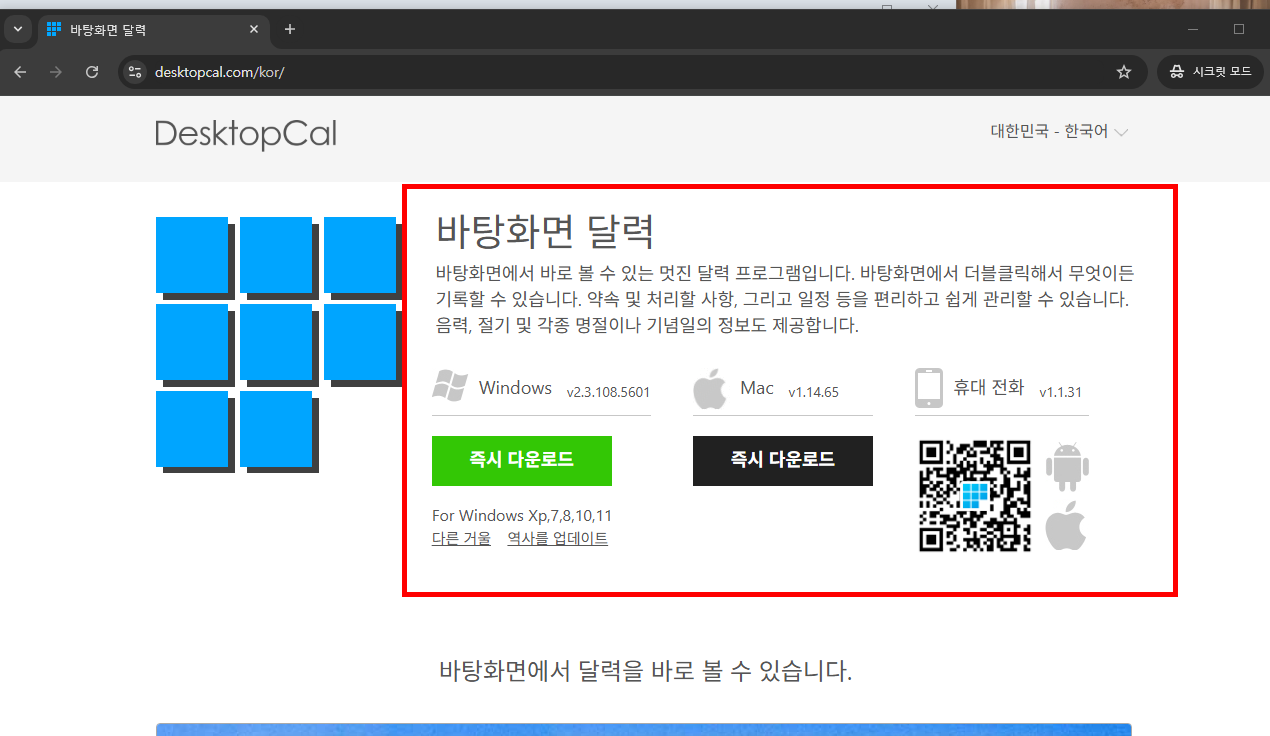This screenshot has height=736, width=1270.
Task: Click green 즉시 다운로드 button for Windows
Action: (522, 461)
